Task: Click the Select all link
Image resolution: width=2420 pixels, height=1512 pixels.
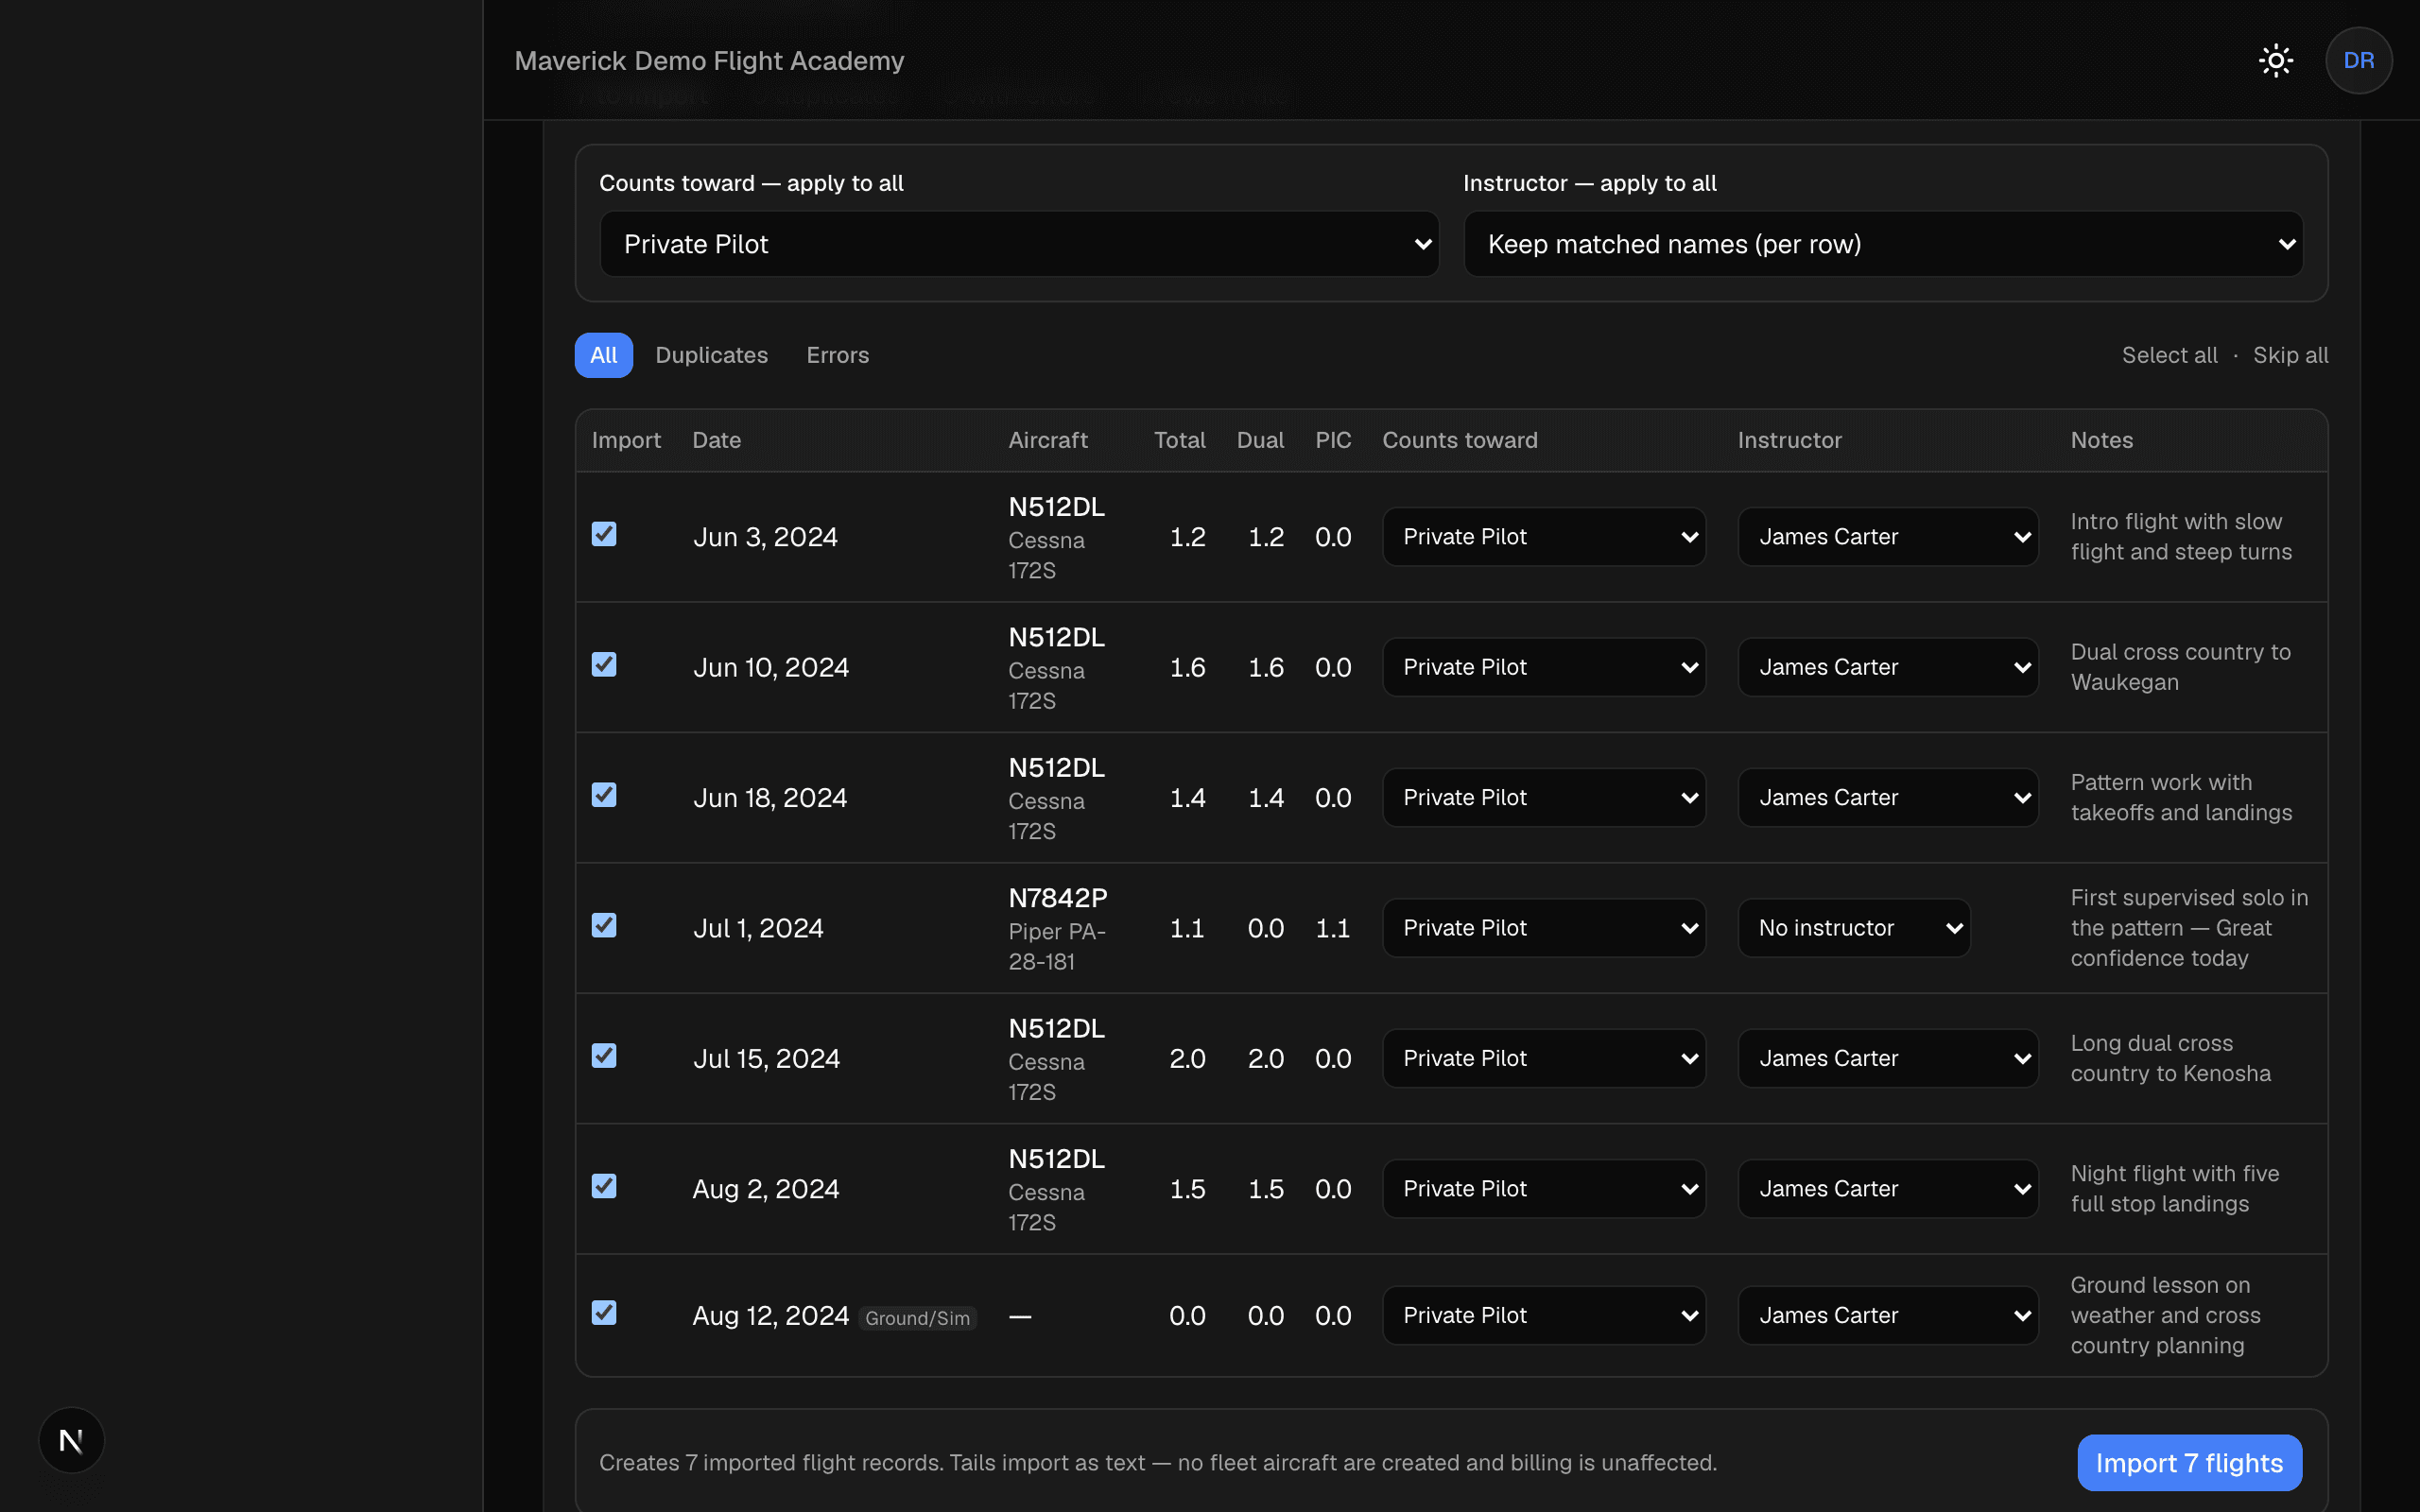Action: (2169, 355)
